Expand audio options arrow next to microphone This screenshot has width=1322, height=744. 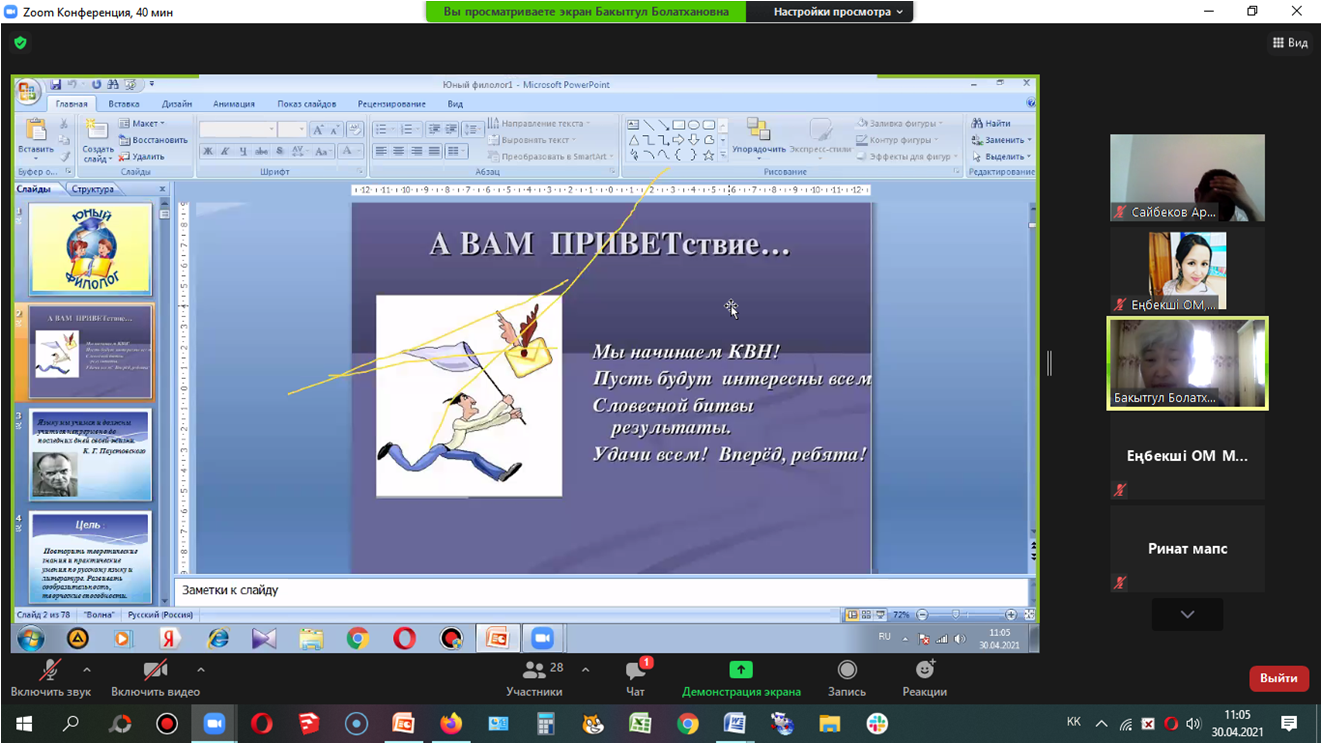[x=87, y=670]
